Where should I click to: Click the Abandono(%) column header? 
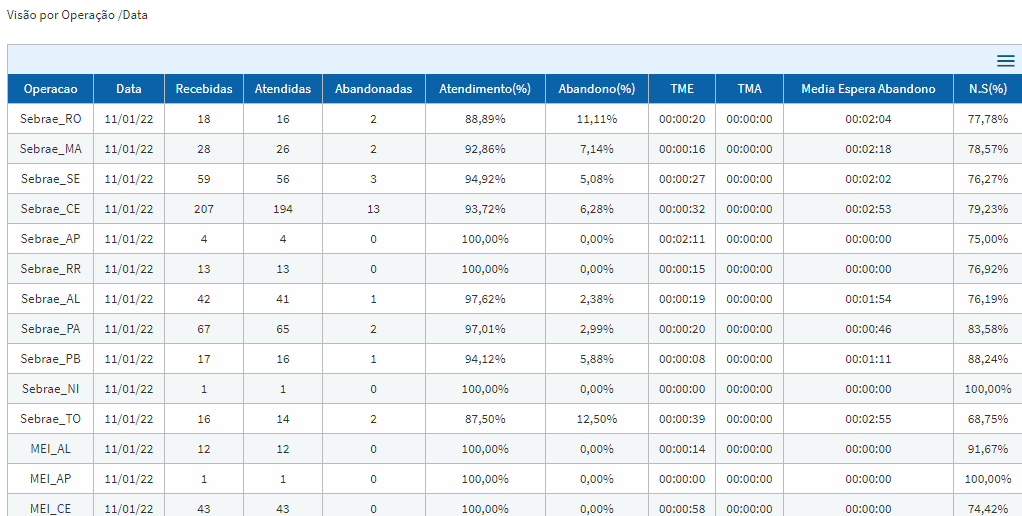point(597,89)
